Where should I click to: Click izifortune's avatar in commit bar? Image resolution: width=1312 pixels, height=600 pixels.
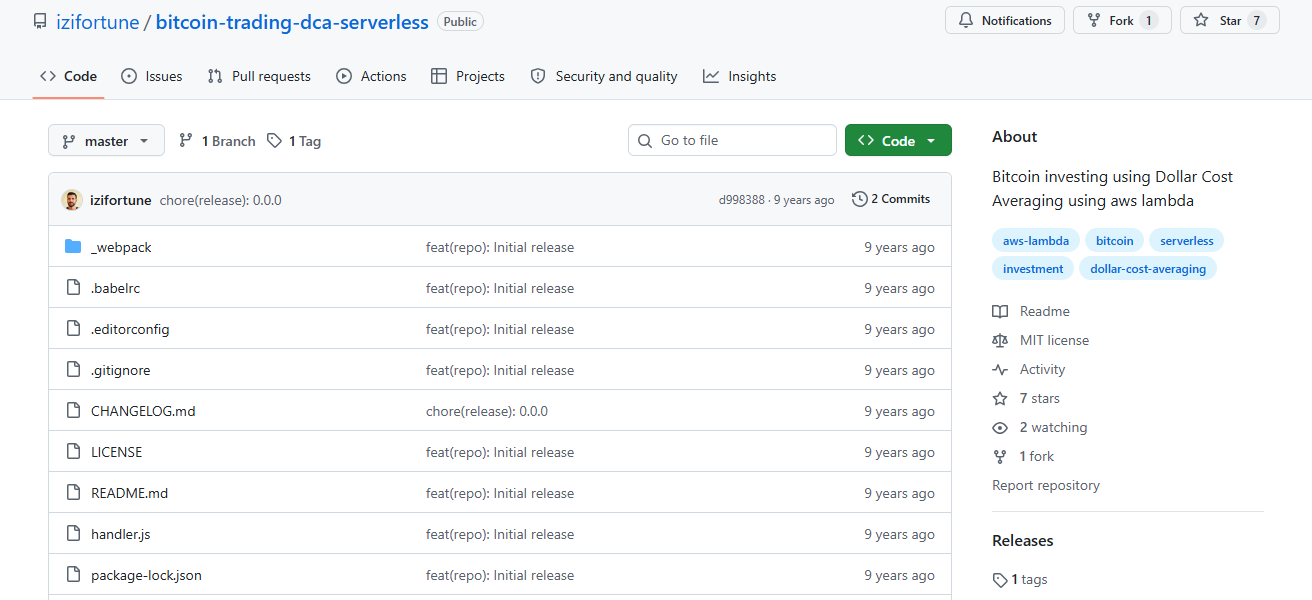click(71, 200)
